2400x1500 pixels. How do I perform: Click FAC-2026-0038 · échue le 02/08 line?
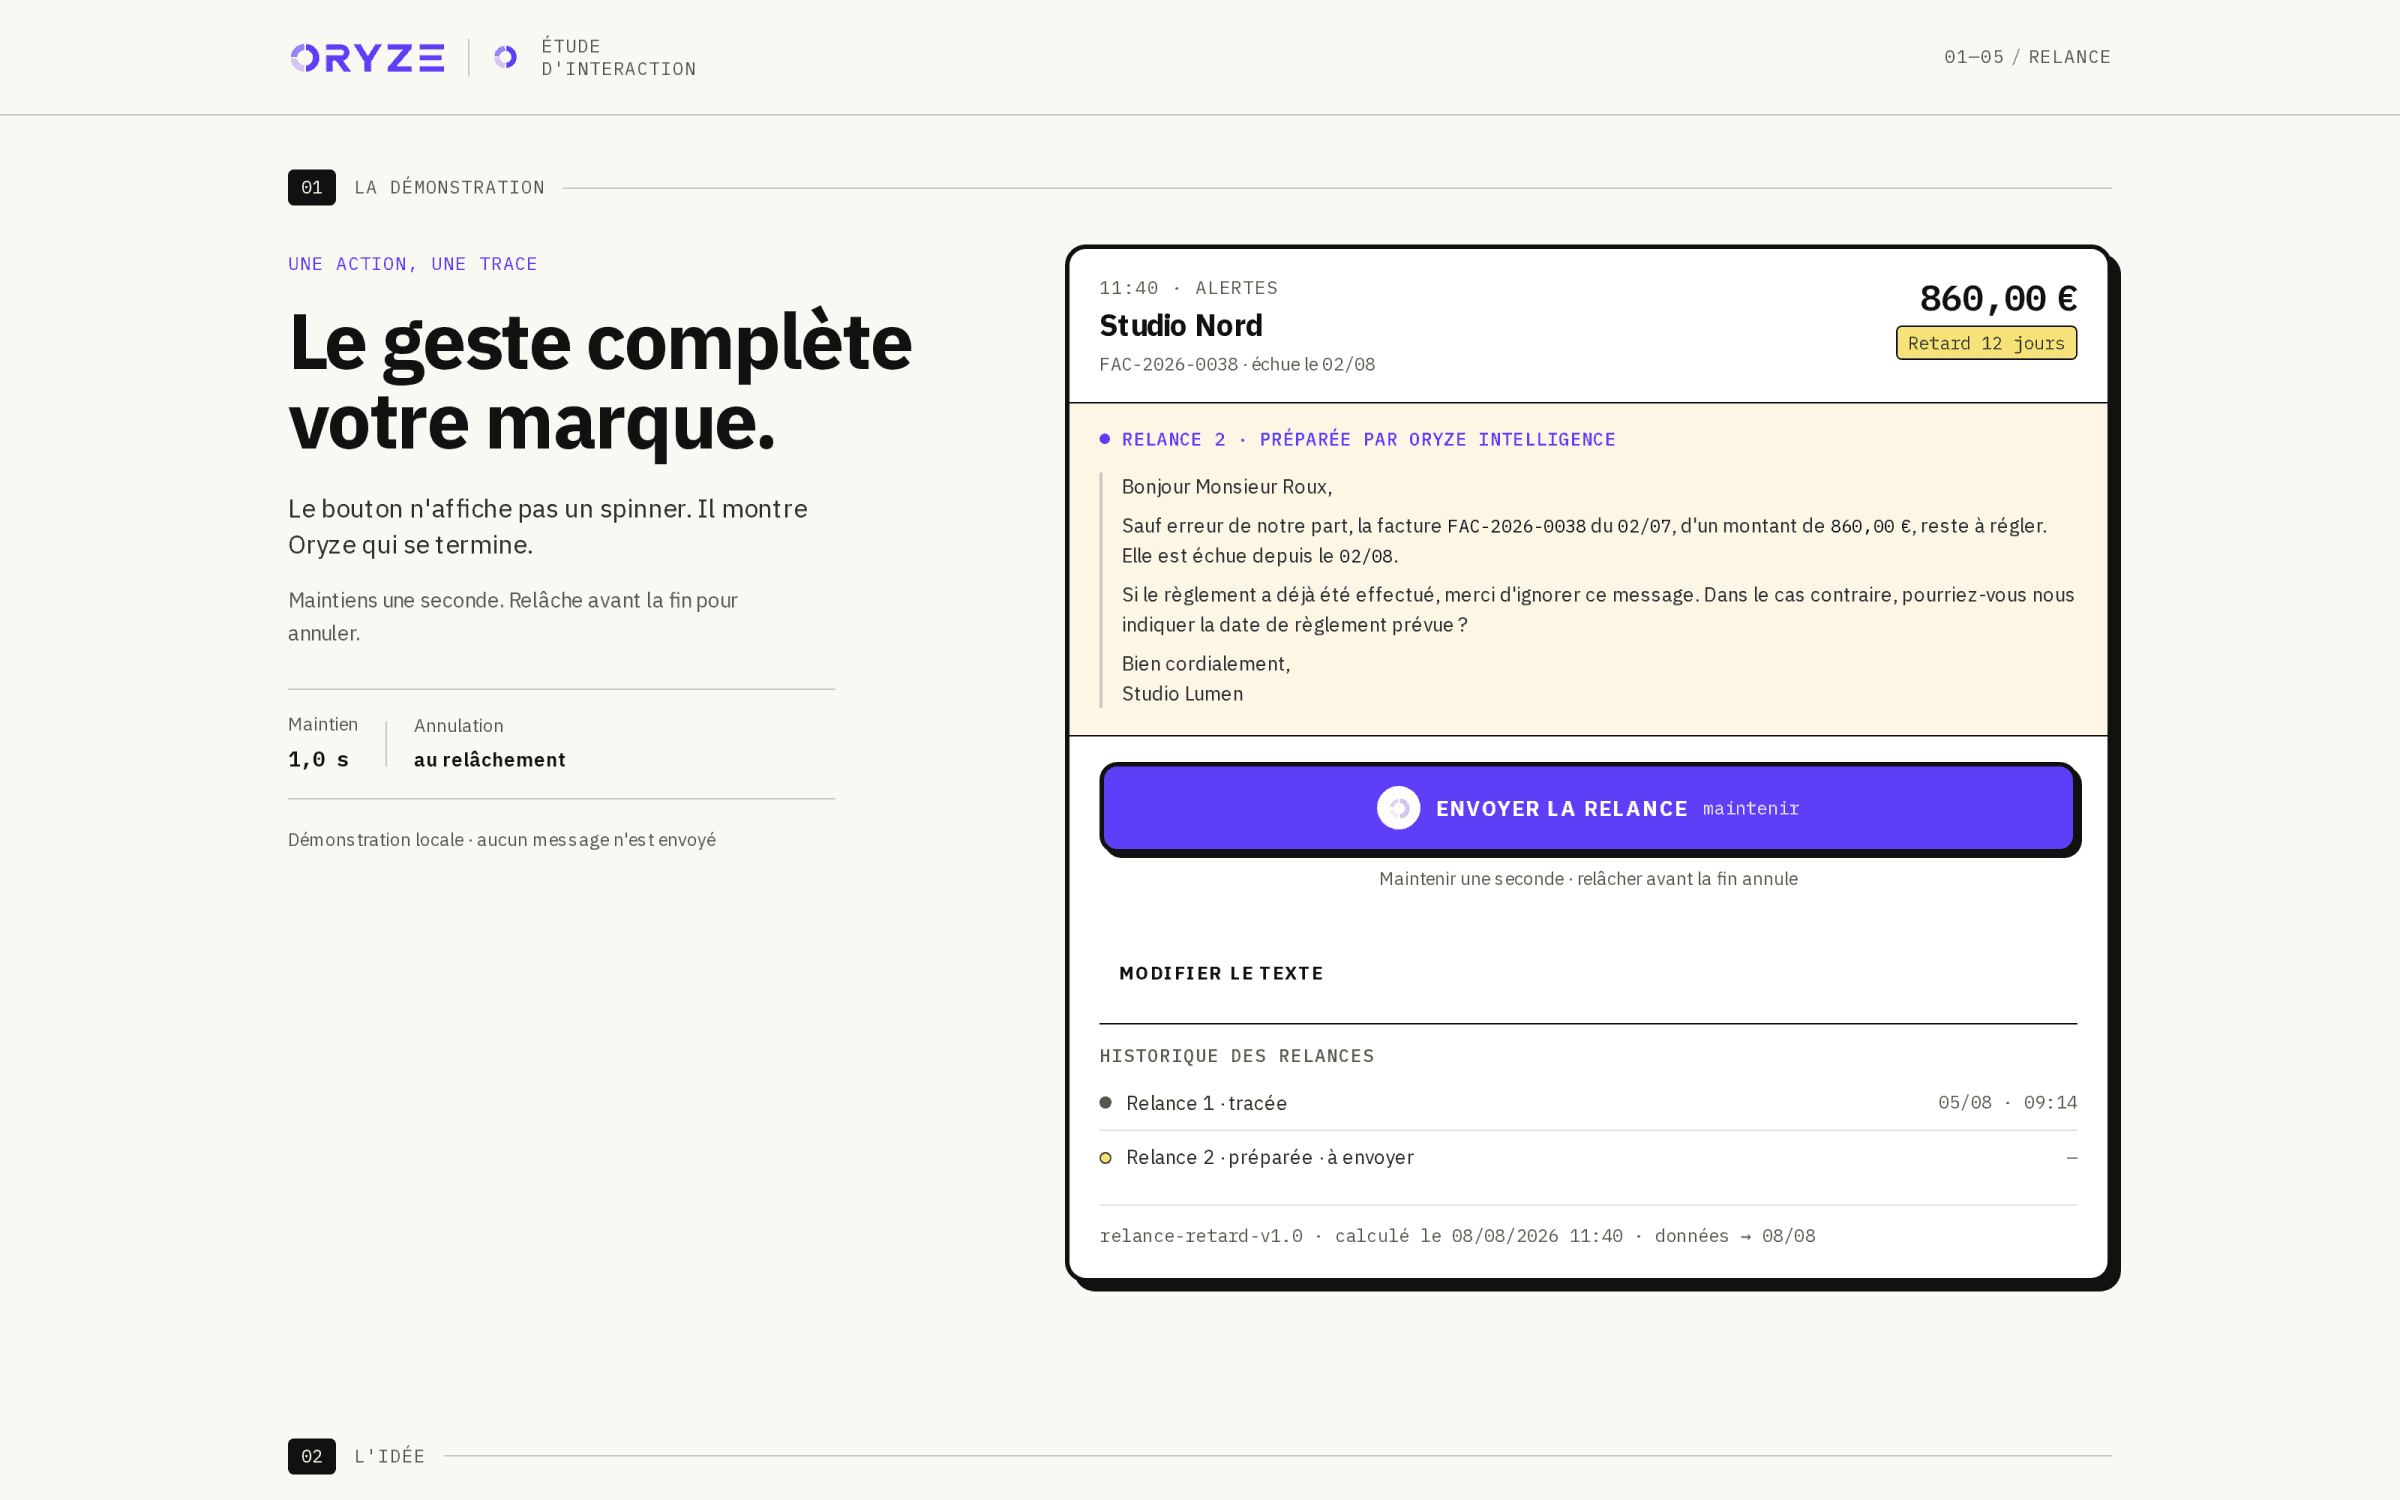tap(1237, 364)
